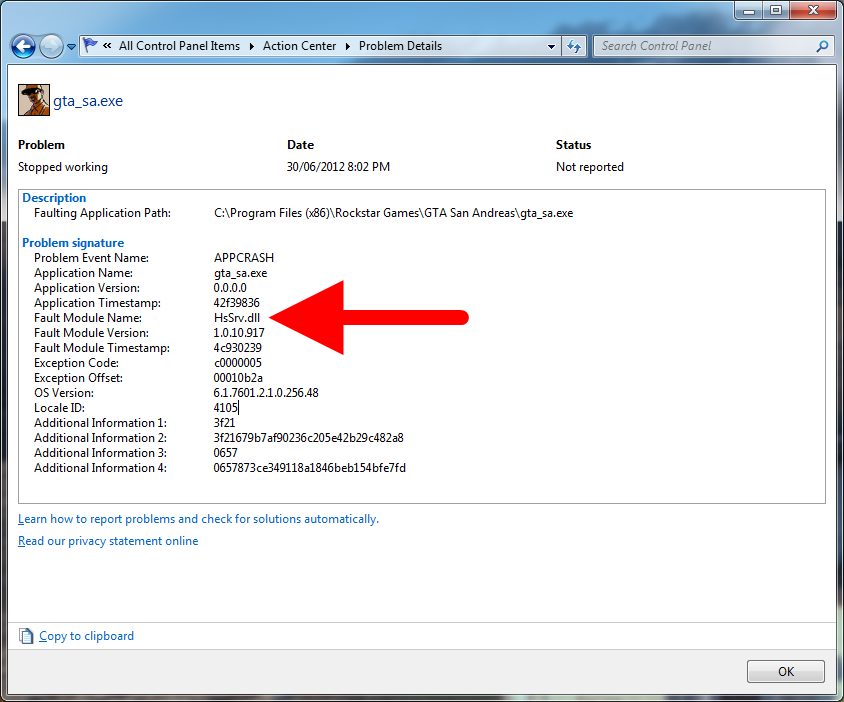Click the refresh icon beside the address bar
Image resolution: width=844 pixels, height=702 pixels.
(x=573, y=46)
